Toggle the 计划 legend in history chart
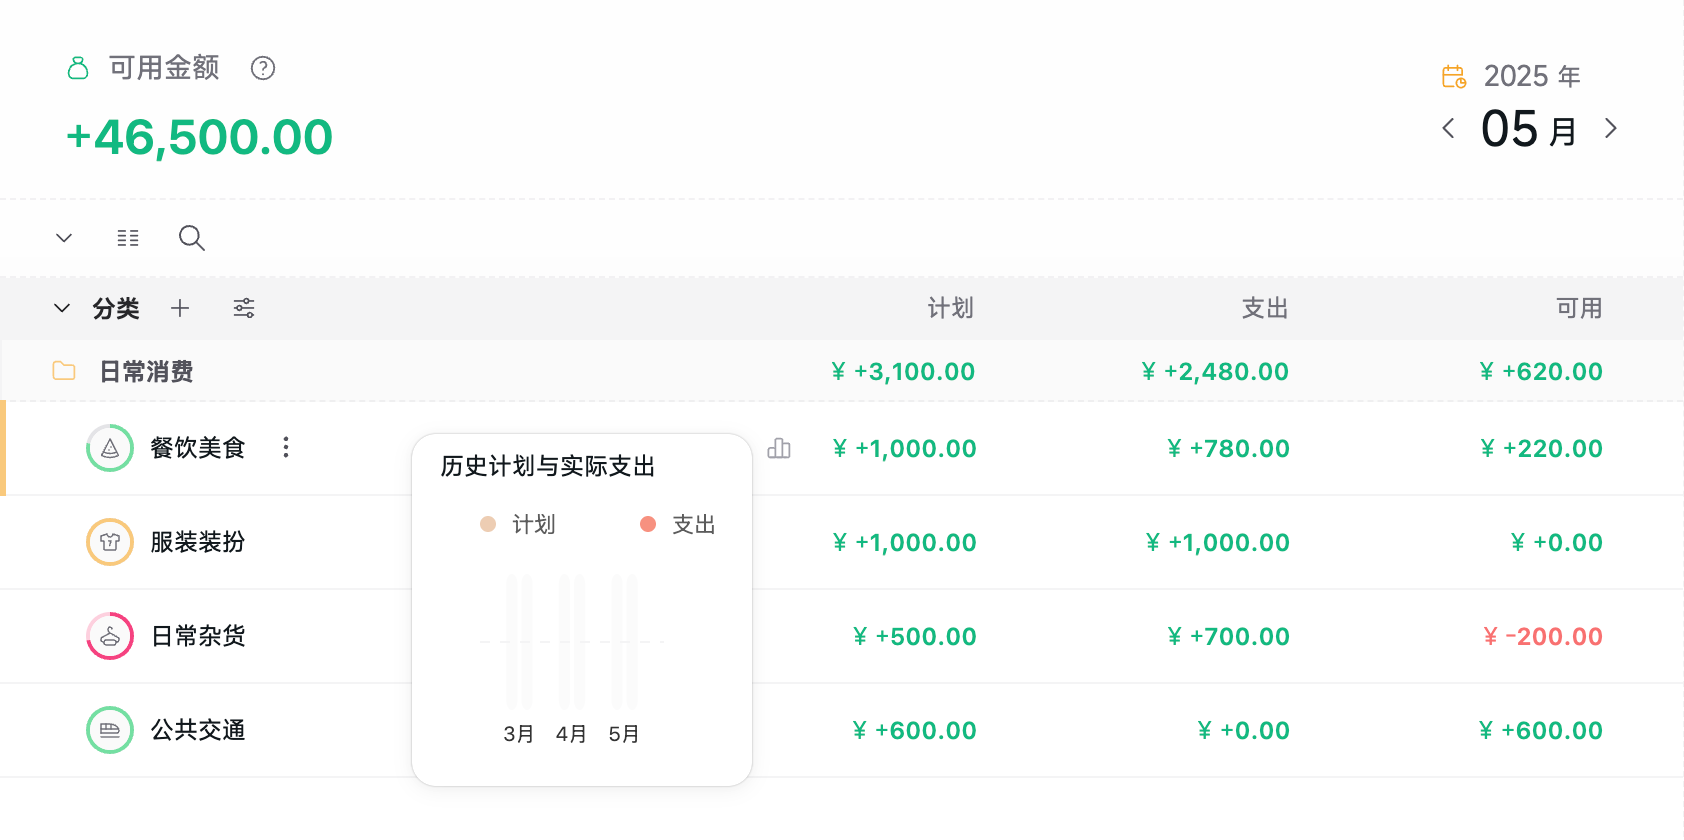This screenshot has width=1684, height=840. tap(518, 524)
